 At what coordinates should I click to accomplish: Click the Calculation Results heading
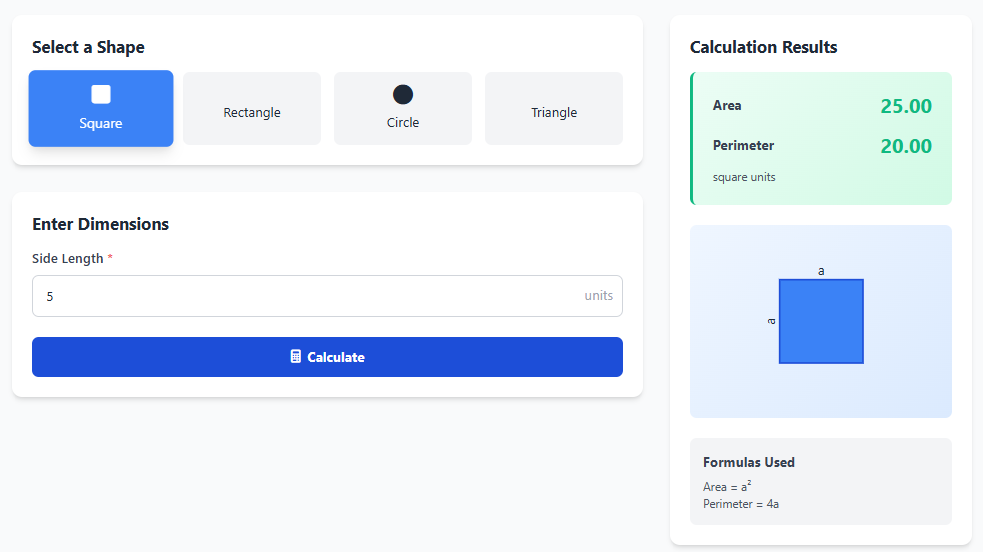[763, 47]
